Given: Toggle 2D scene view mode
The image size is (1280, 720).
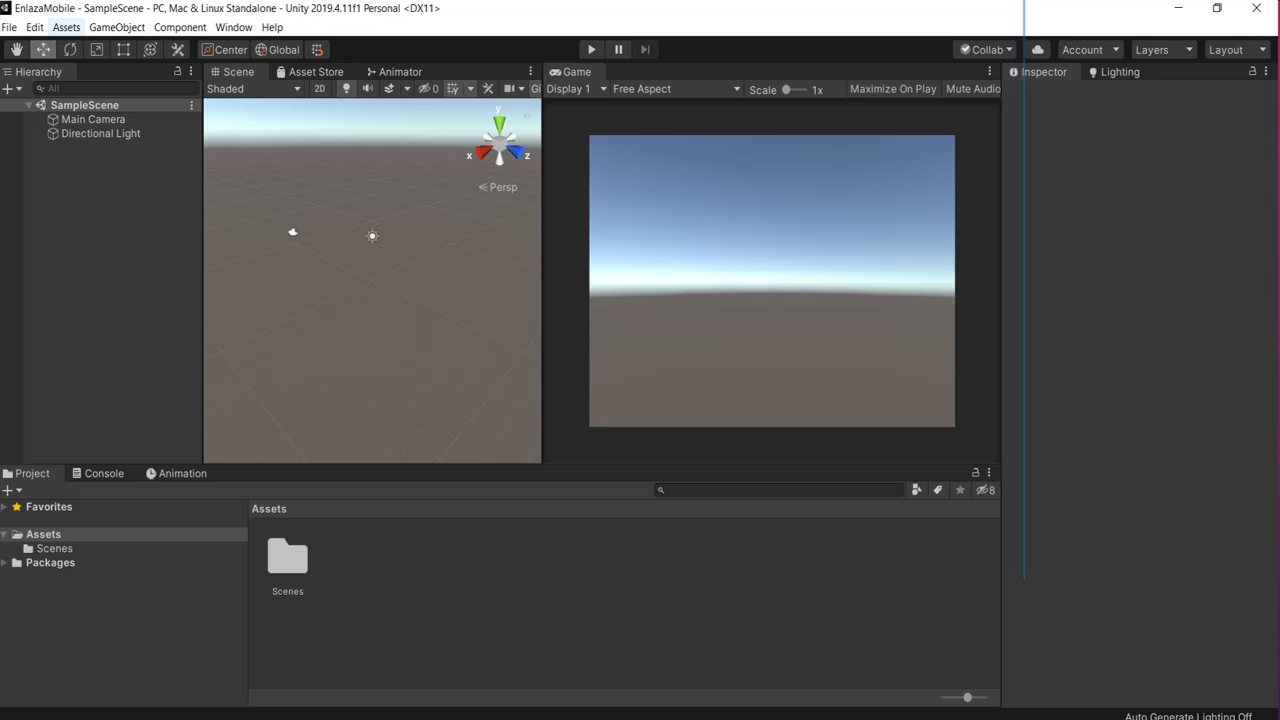Looking at the screenshot, I should [x=319, y=89].
